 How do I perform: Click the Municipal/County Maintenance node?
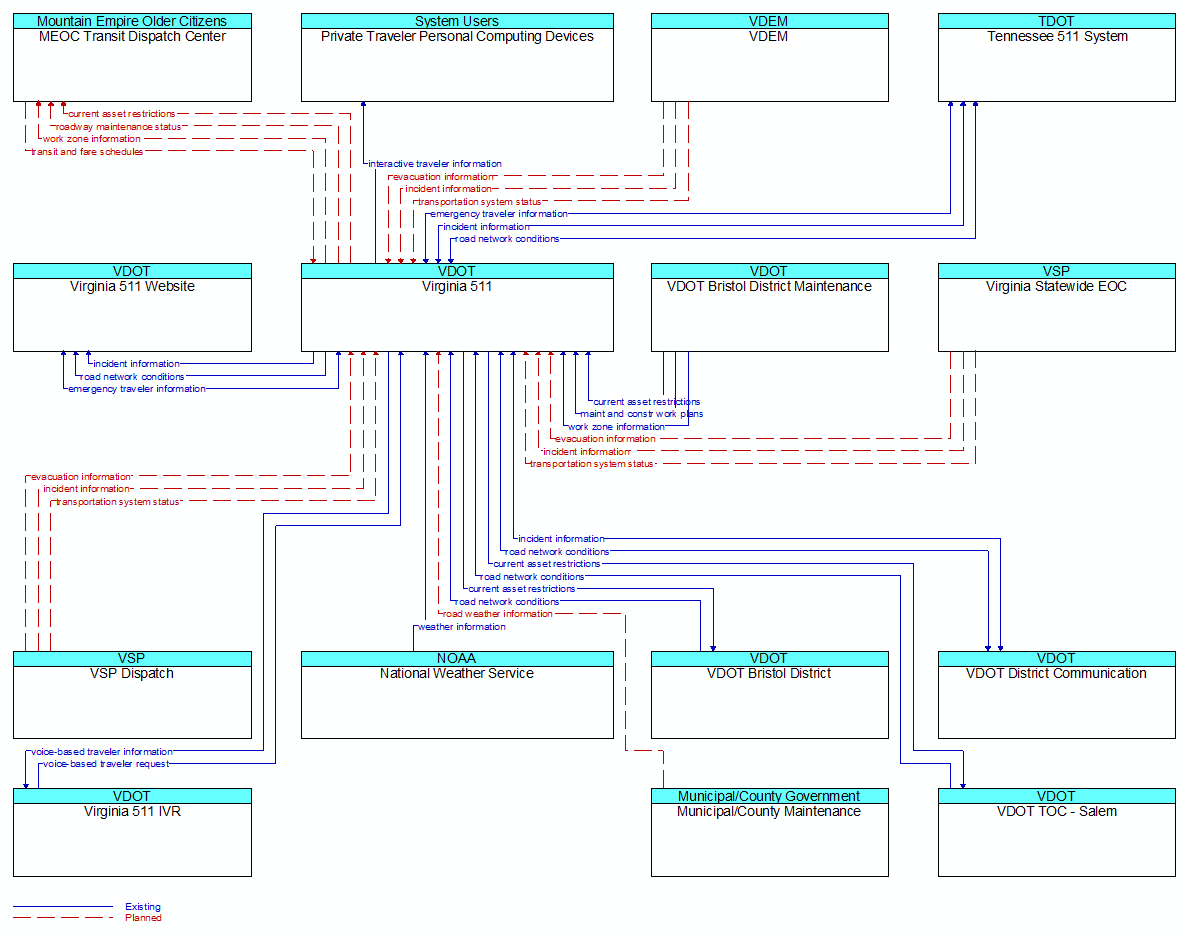tap(769, 832)
